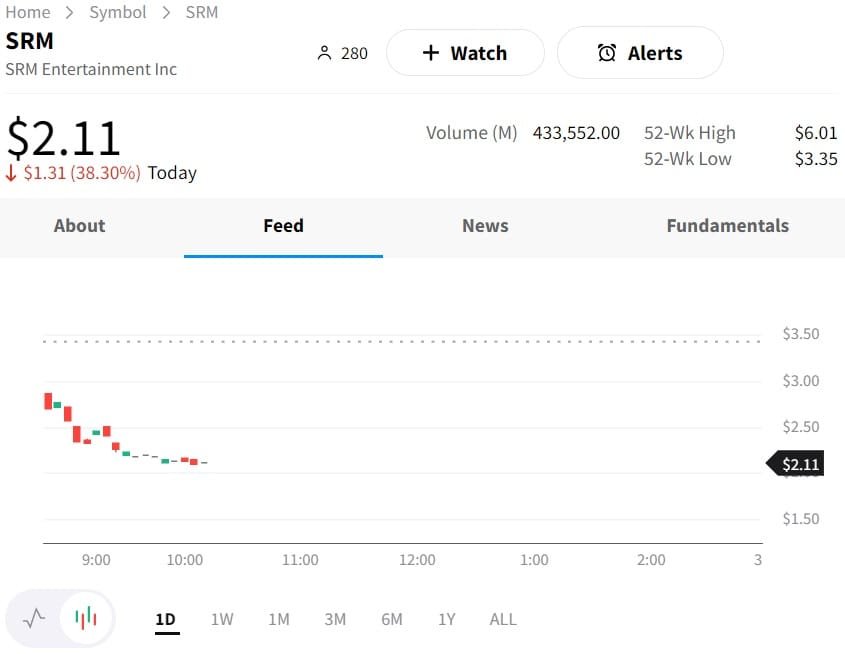Show ALL time chart range
The width and height of the screenshot is (845, 654).
[x=503, y=619]
